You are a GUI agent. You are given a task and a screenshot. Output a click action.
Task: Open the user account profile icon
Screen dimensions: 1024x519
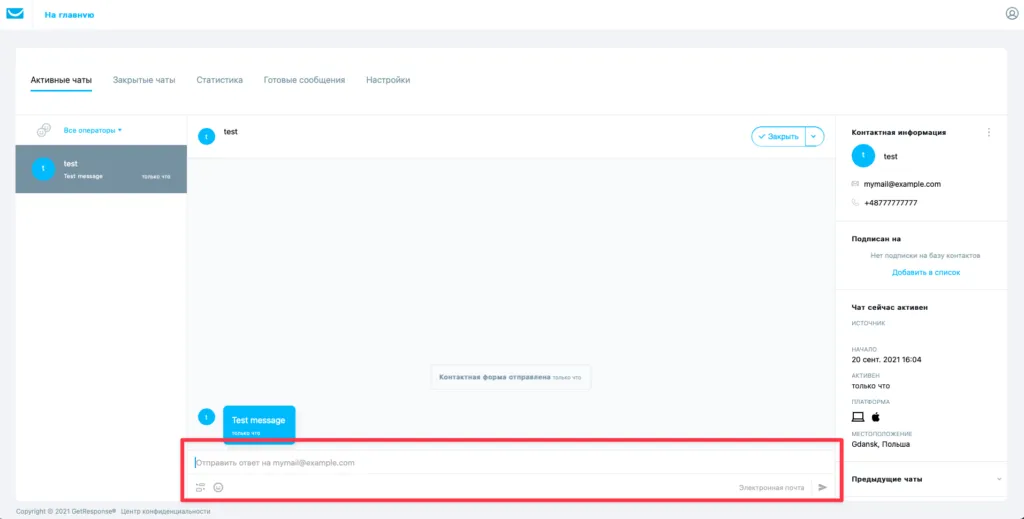[1012, 14]
